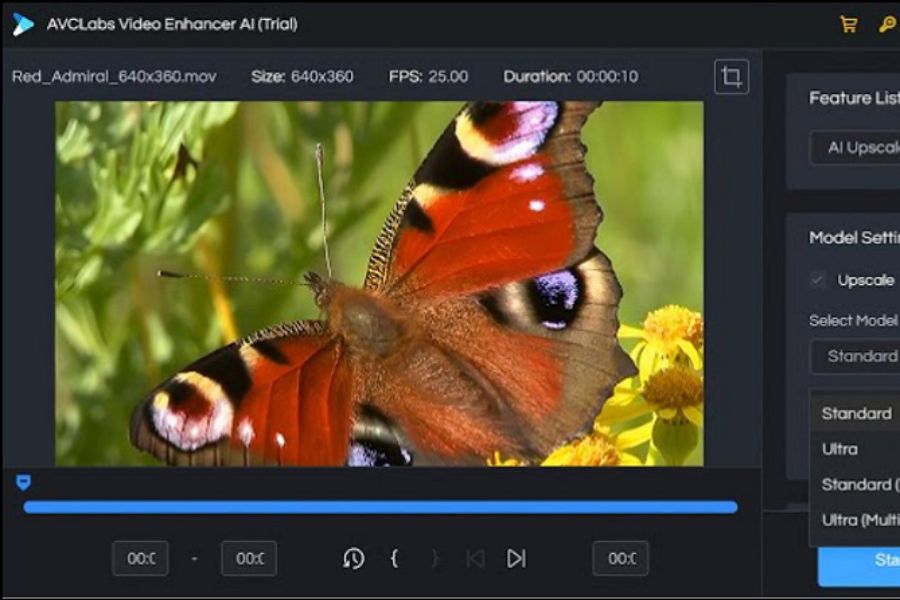900x600 pixels.
Task: Set trim end with right brace icon
Action: pos(434,558)
